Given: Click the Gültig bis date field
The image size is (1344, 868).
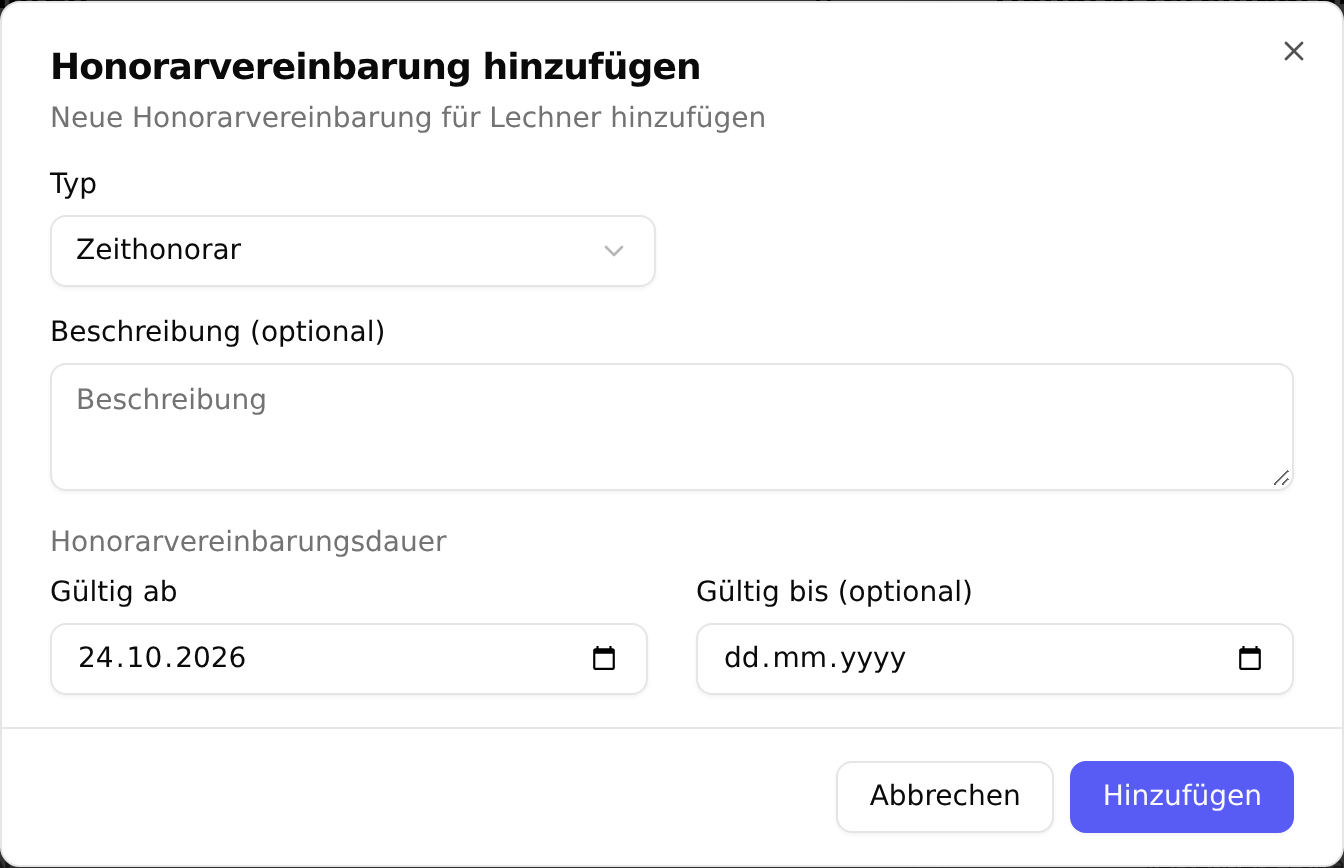Looking at the screenshot, I should point(995,659).
